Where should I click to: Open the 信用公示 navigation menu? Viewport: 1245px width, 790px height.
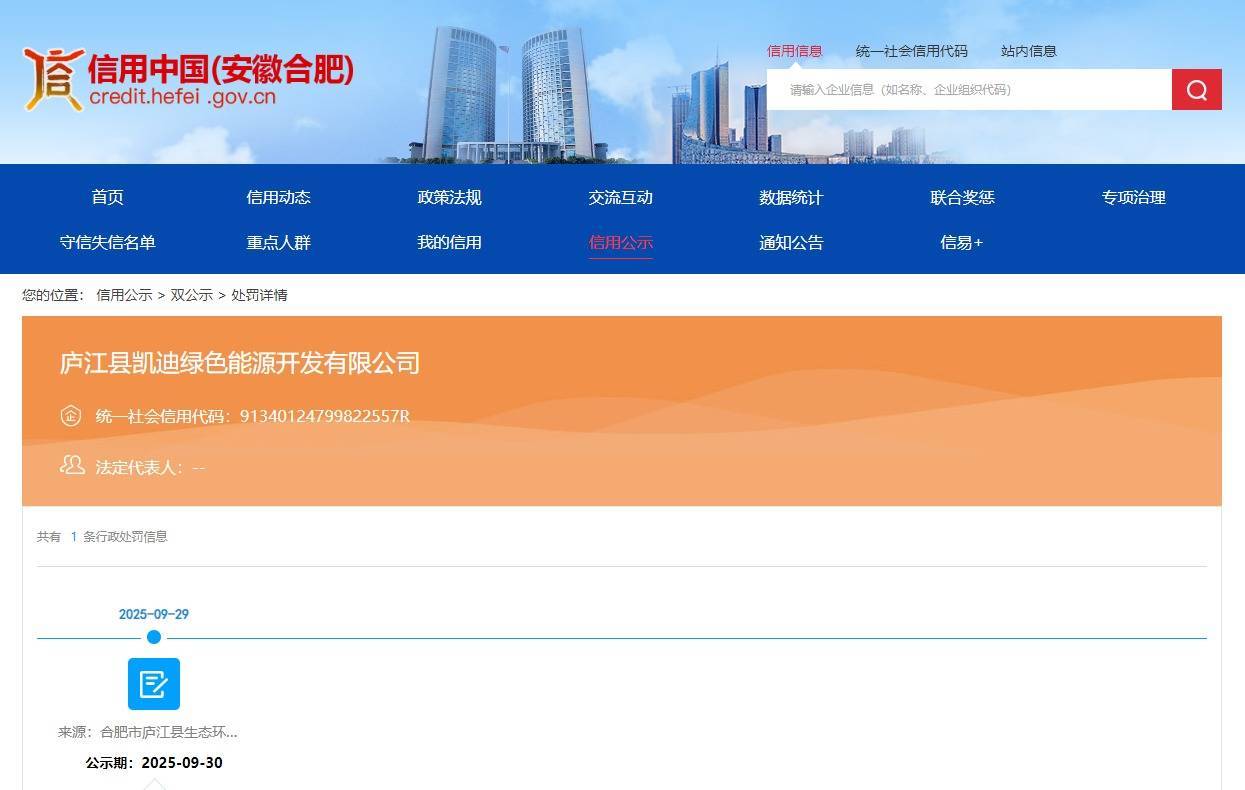621,242
